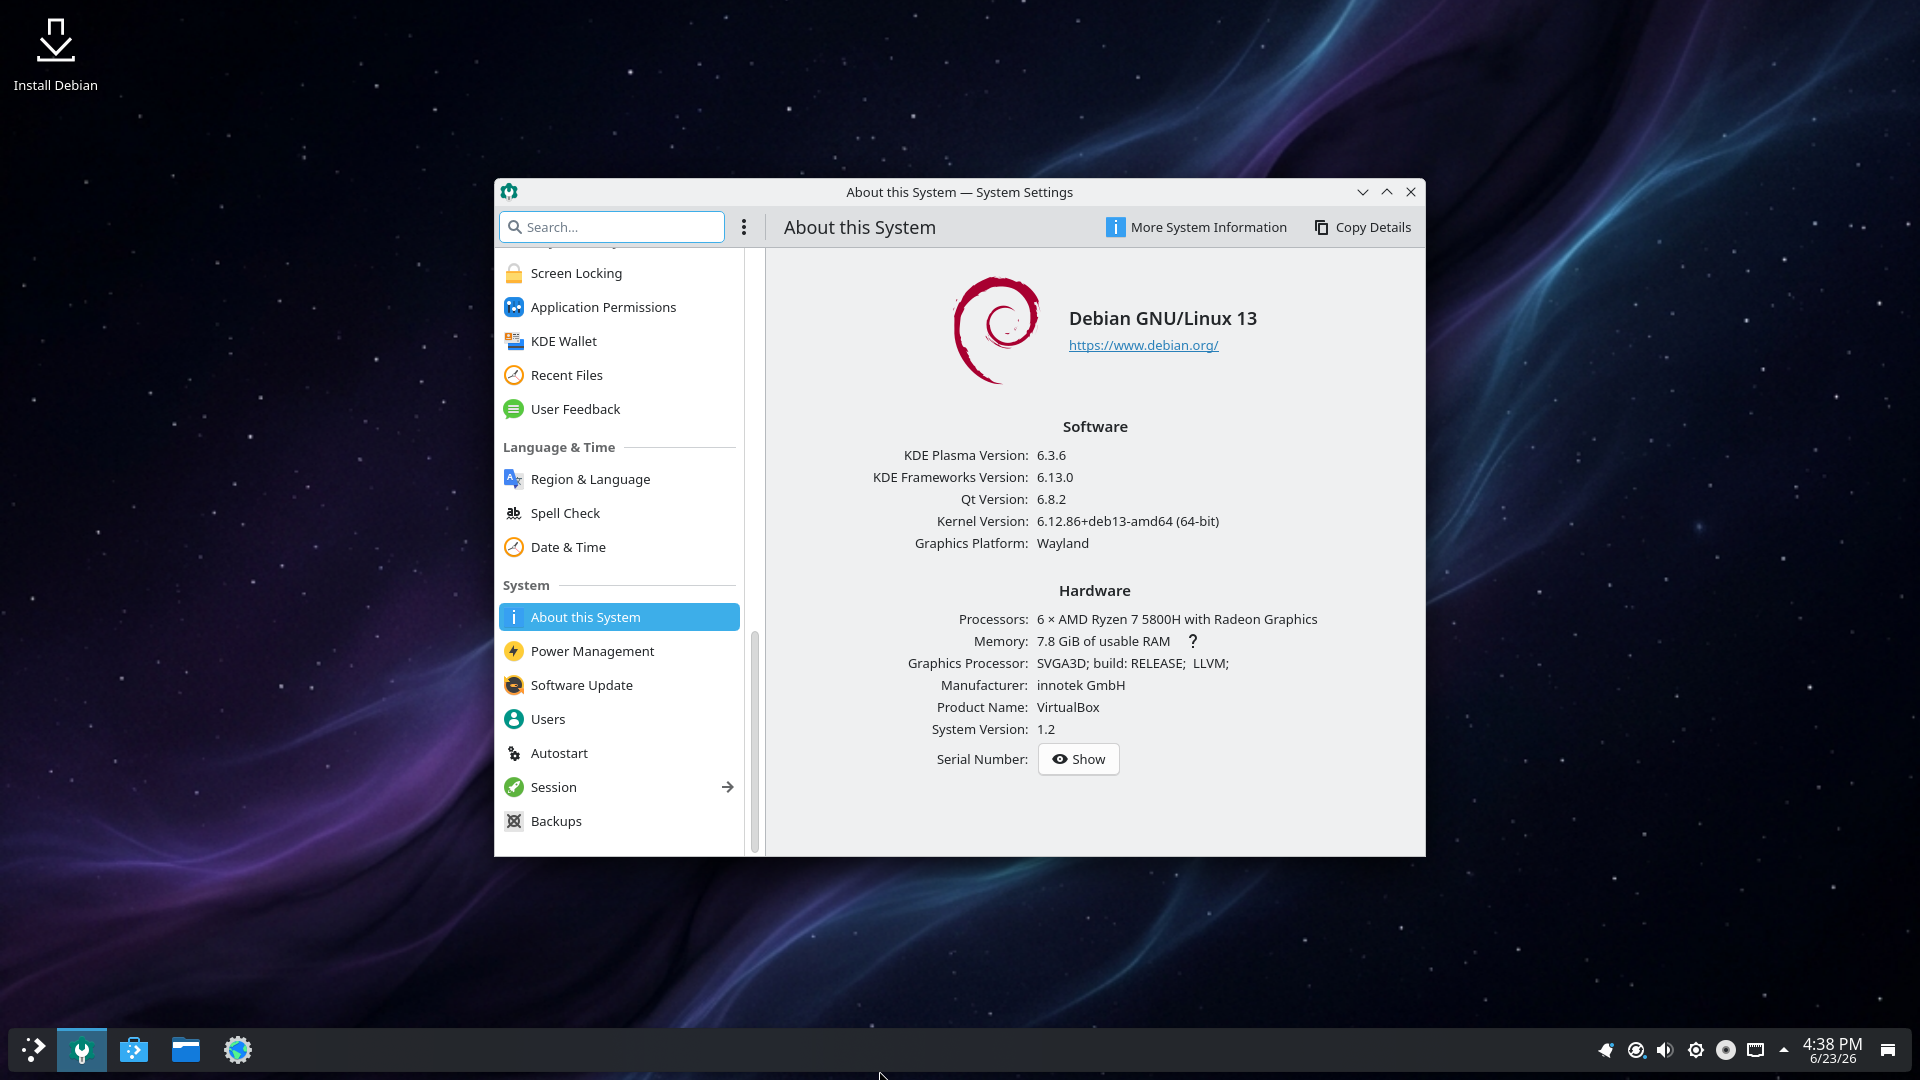1920x1080 pixels.
Task: Open Spell Check settings
Action: [x=619, y=513]
